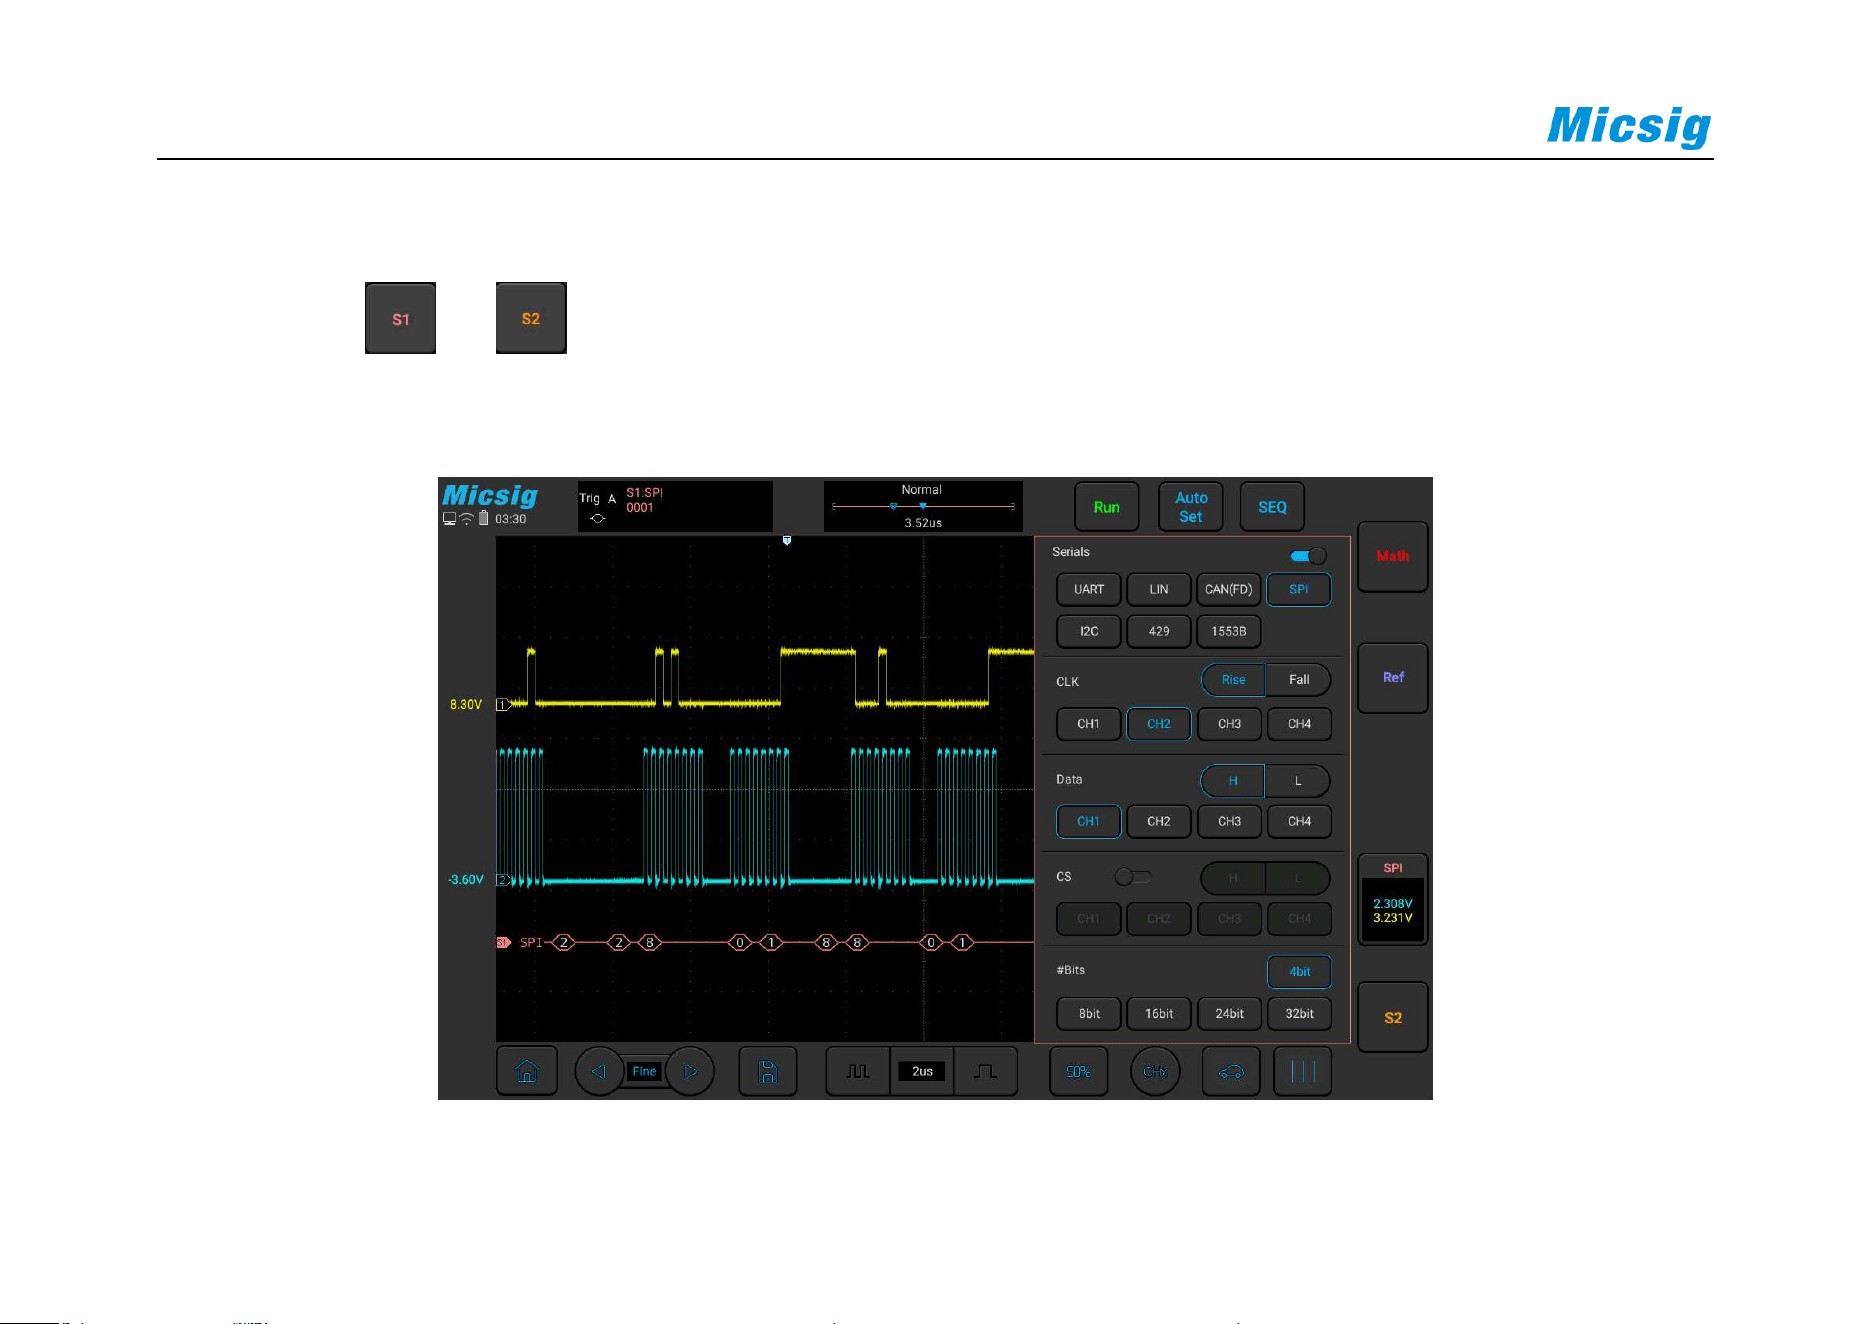Set Data polarity to L
This screenshot has width=1872, height=1324.
pyautogui.click(x=1298, y=781)
